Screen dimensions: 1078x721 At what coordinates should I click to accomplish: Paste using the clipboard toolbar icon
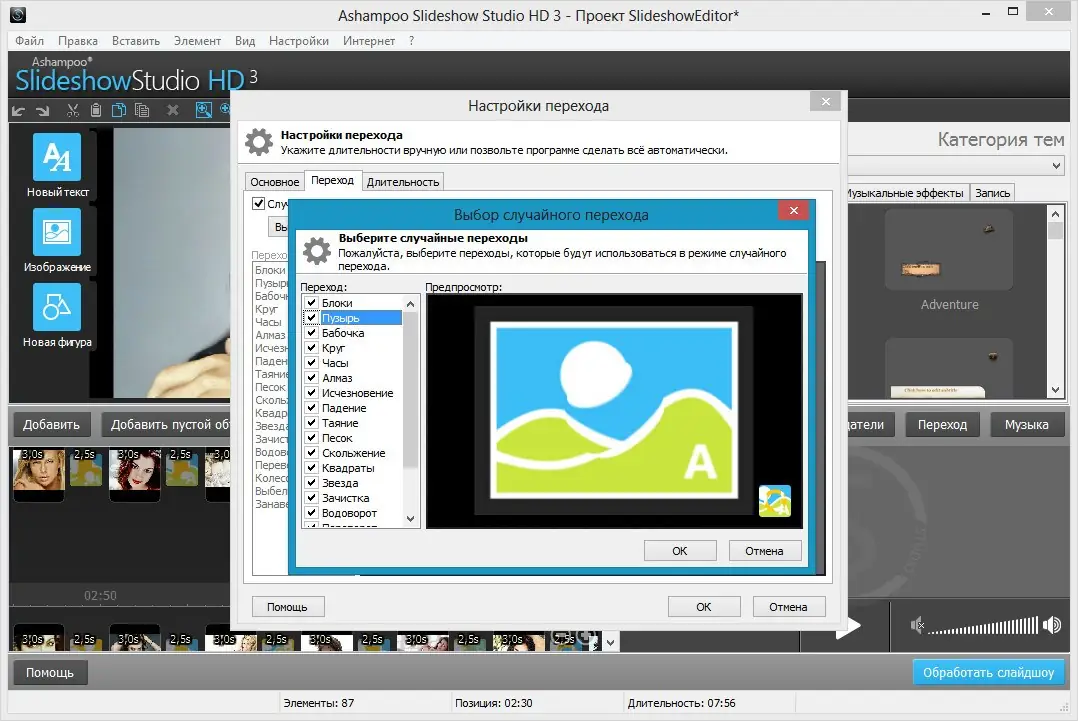[96, 110]
